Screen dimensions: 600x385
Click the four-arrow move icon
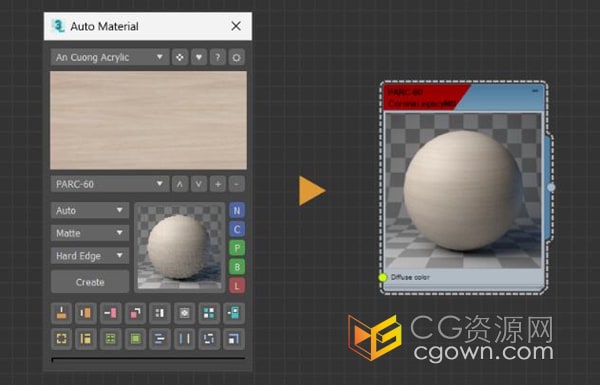180,57
